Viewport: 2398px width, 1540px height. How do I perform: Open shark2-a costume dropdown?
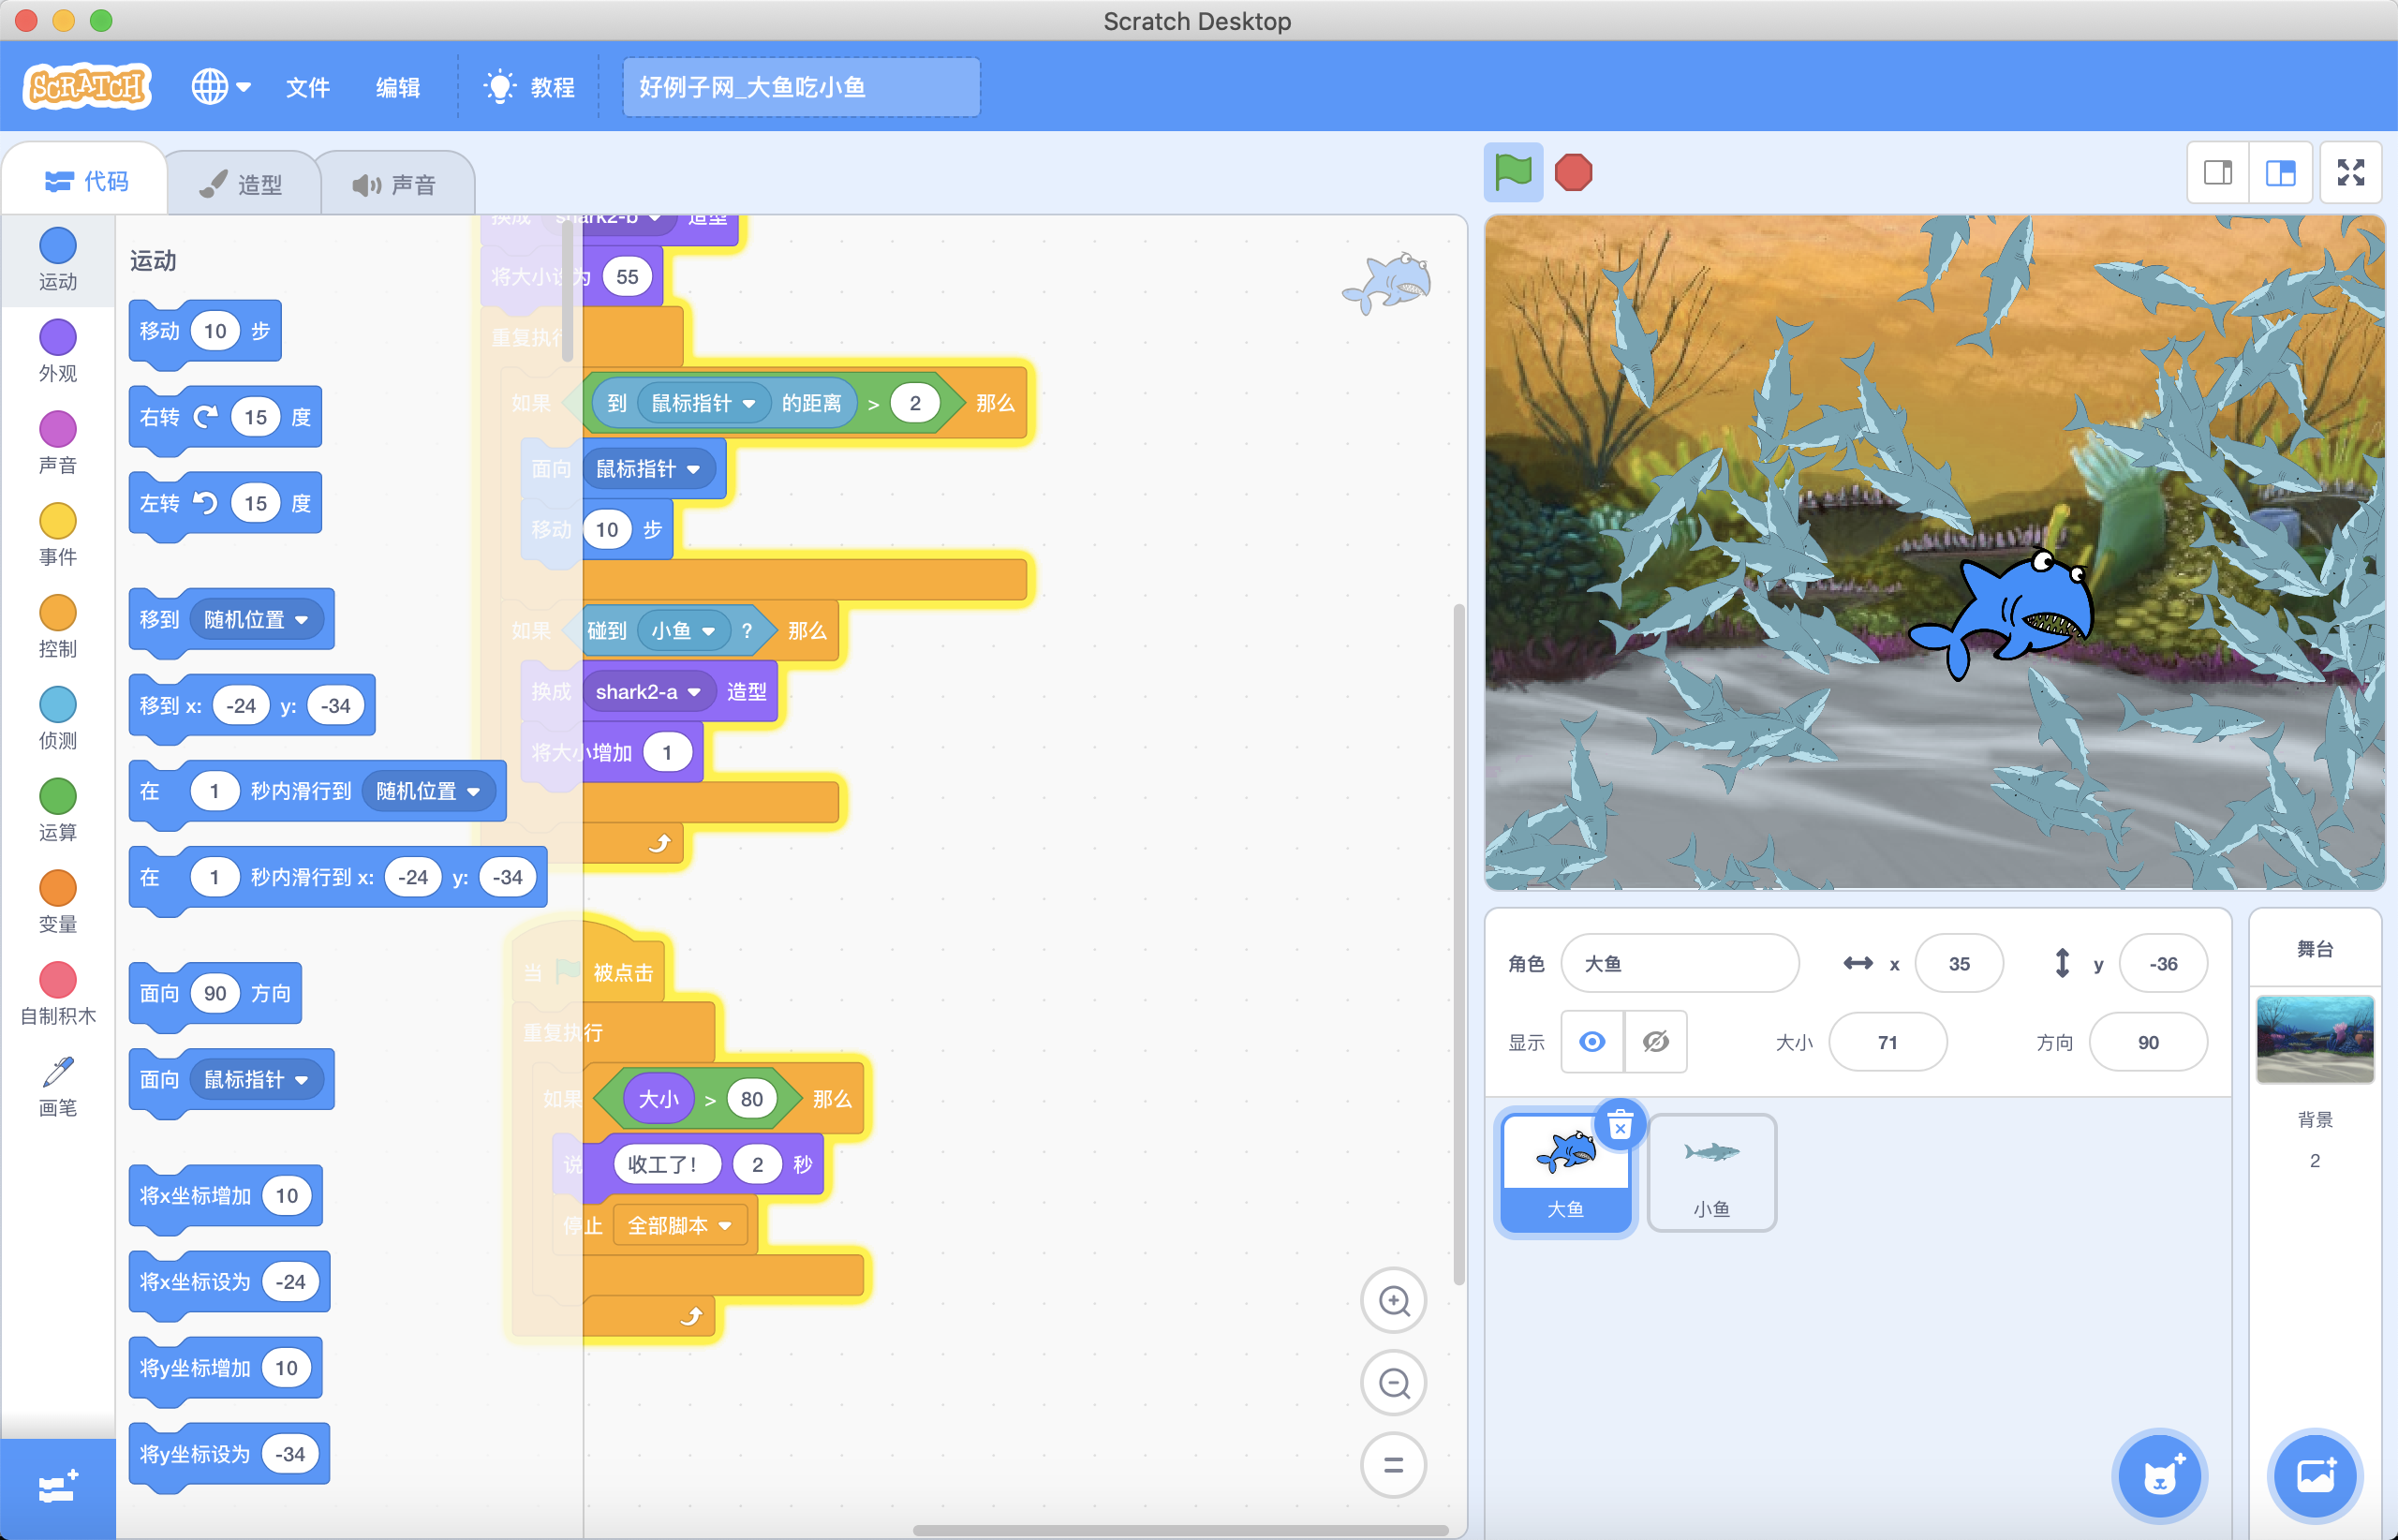pos(647,692)
